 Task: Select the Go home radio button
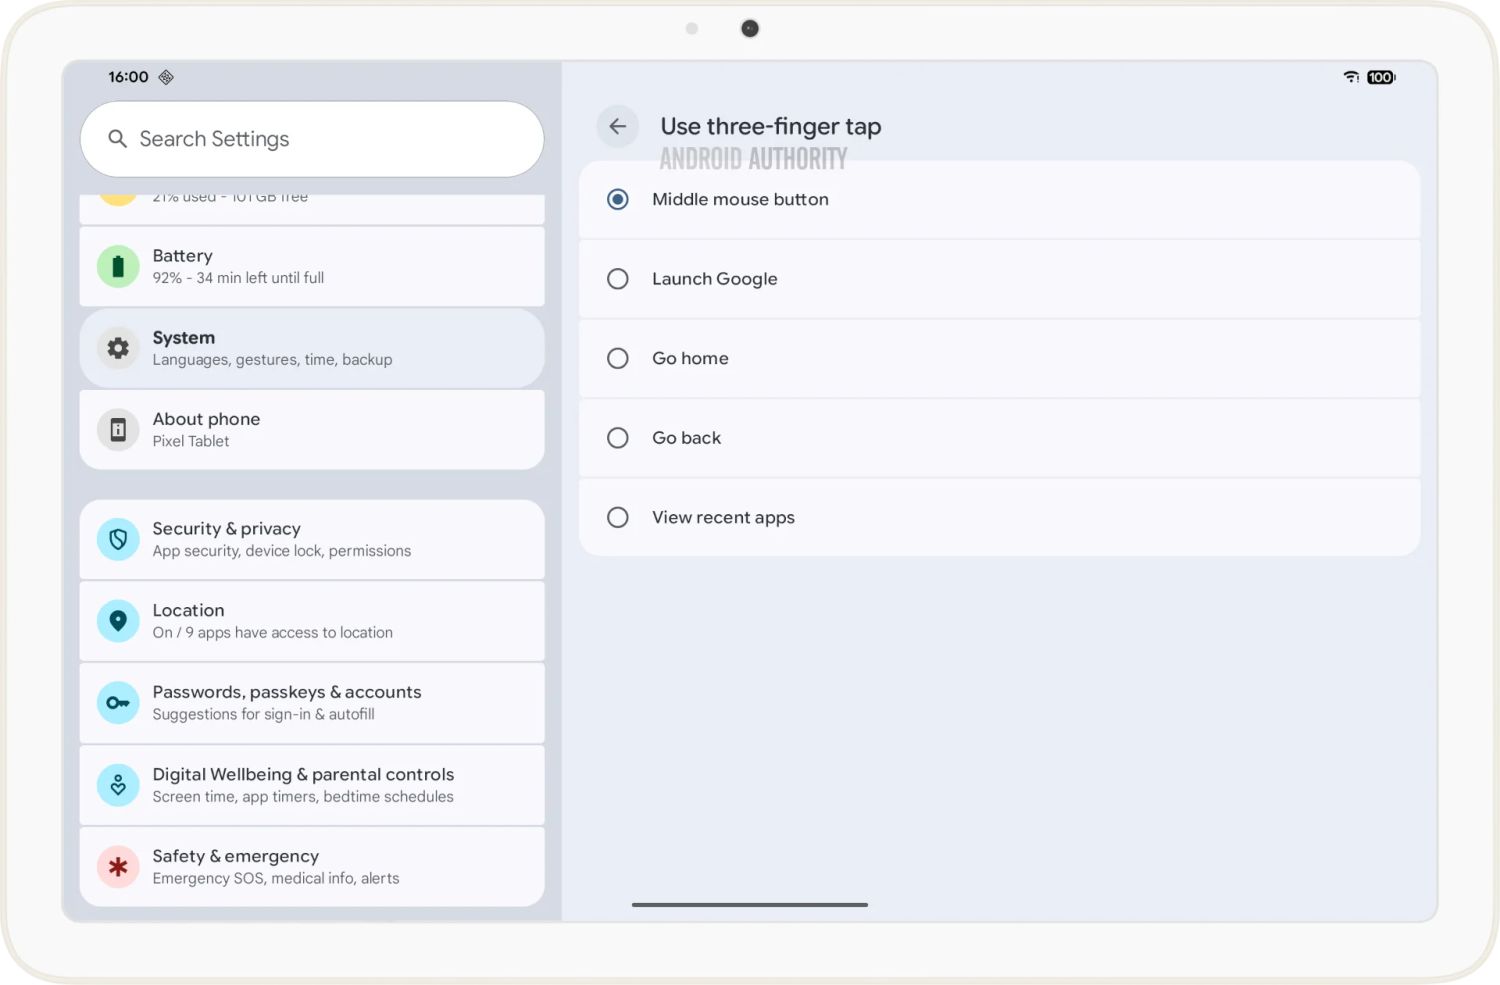(618, 358)
